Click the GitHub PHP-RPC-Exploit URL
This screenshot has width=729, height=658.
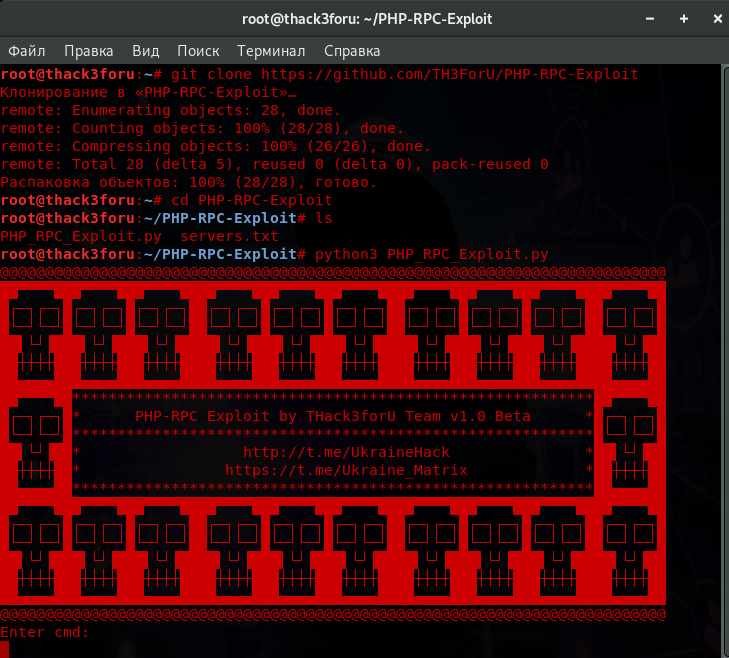[450, 74]
